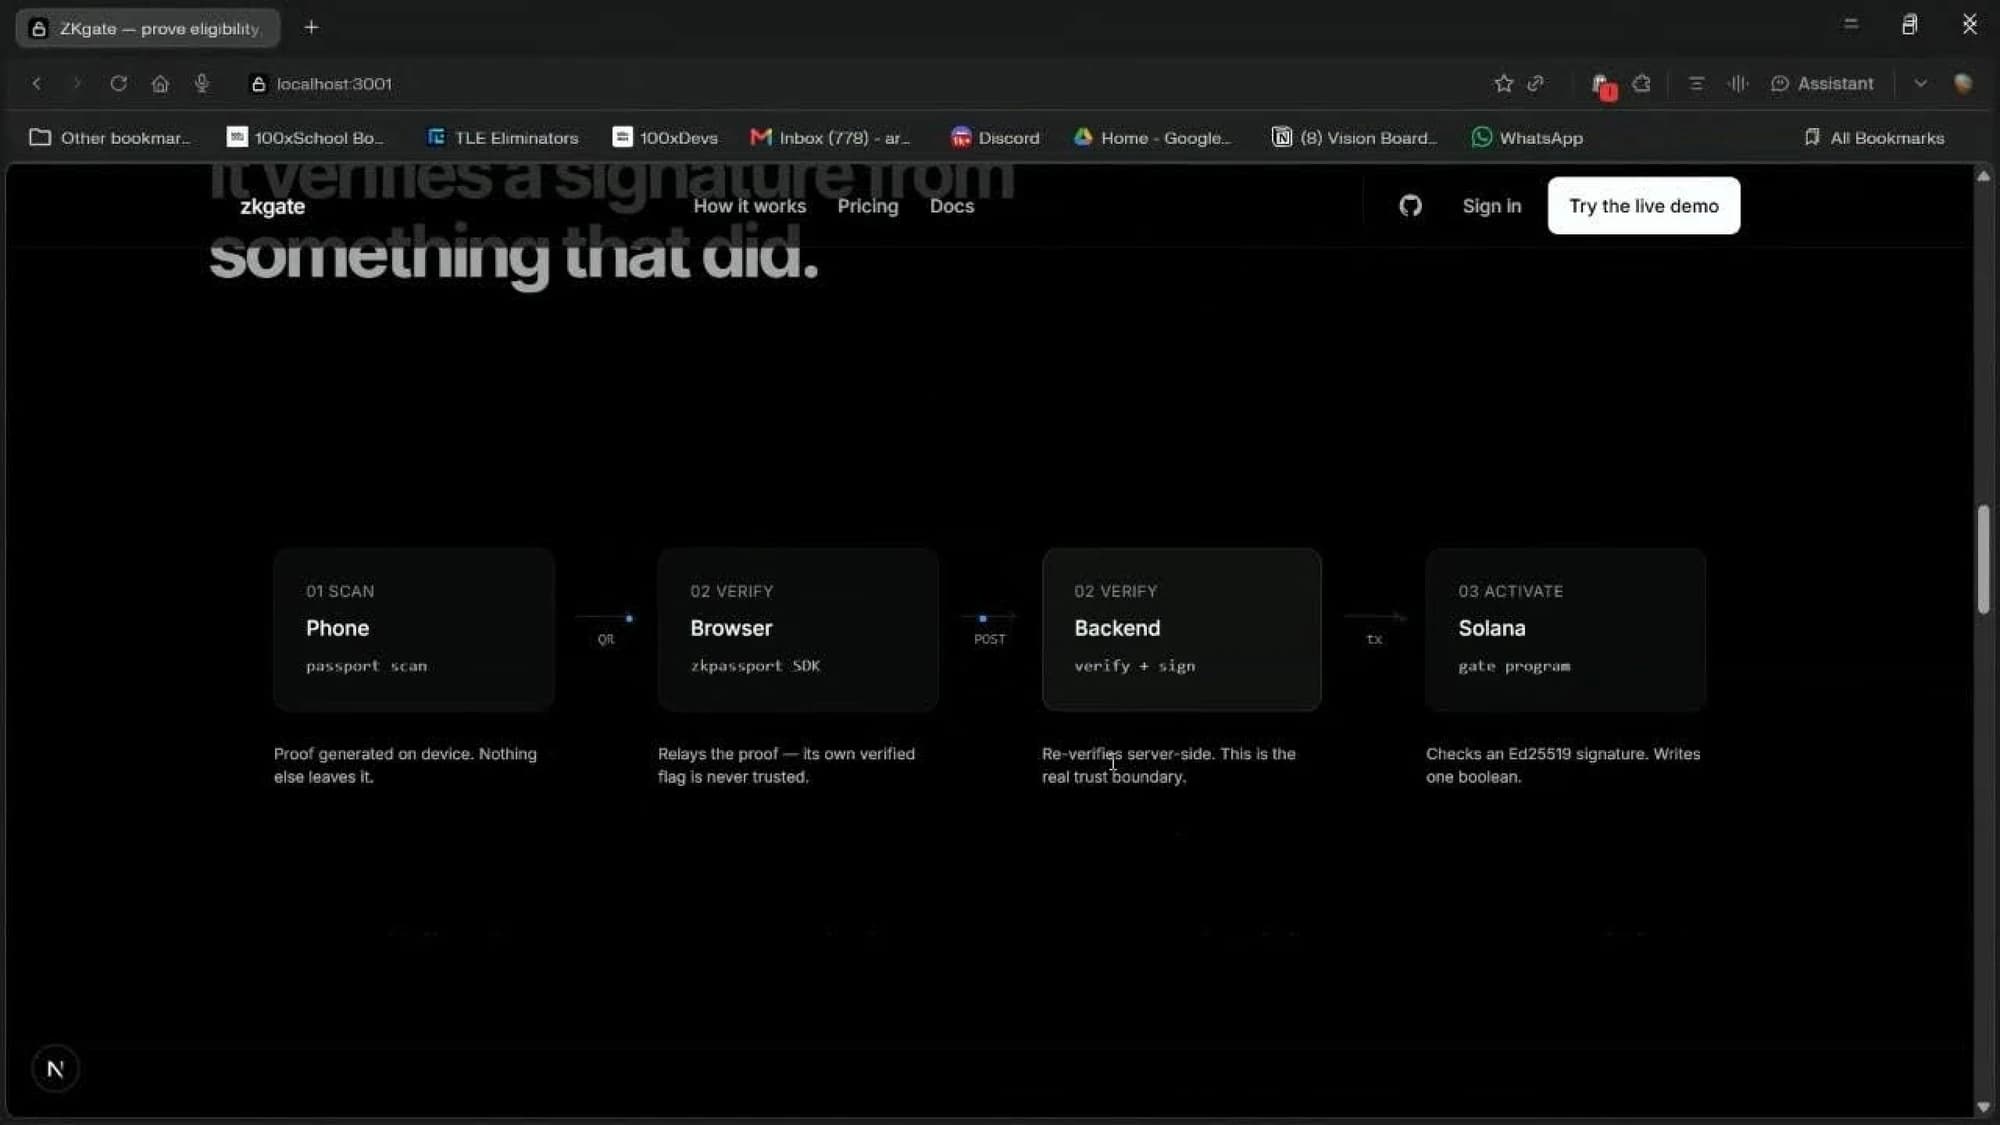Select the Browser zkpassport SDK card
This screenshot has height=1125, width=2000.
[798, 629]
